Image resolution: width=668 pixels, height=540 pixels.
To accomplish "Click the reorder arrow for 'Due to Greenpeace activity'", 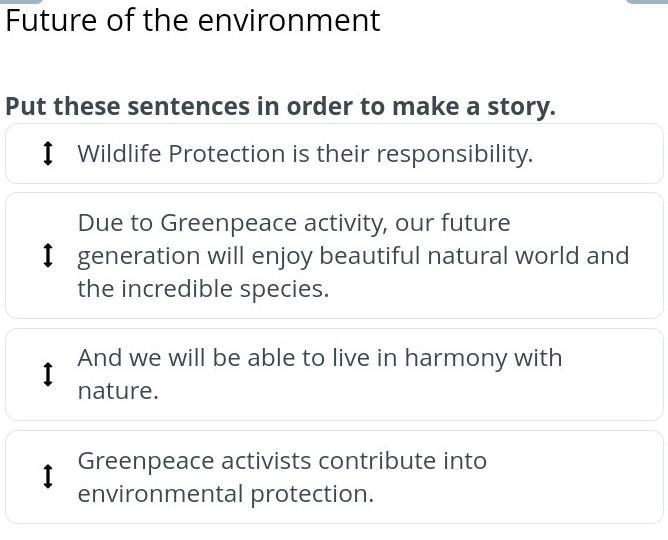I will 47,256.
